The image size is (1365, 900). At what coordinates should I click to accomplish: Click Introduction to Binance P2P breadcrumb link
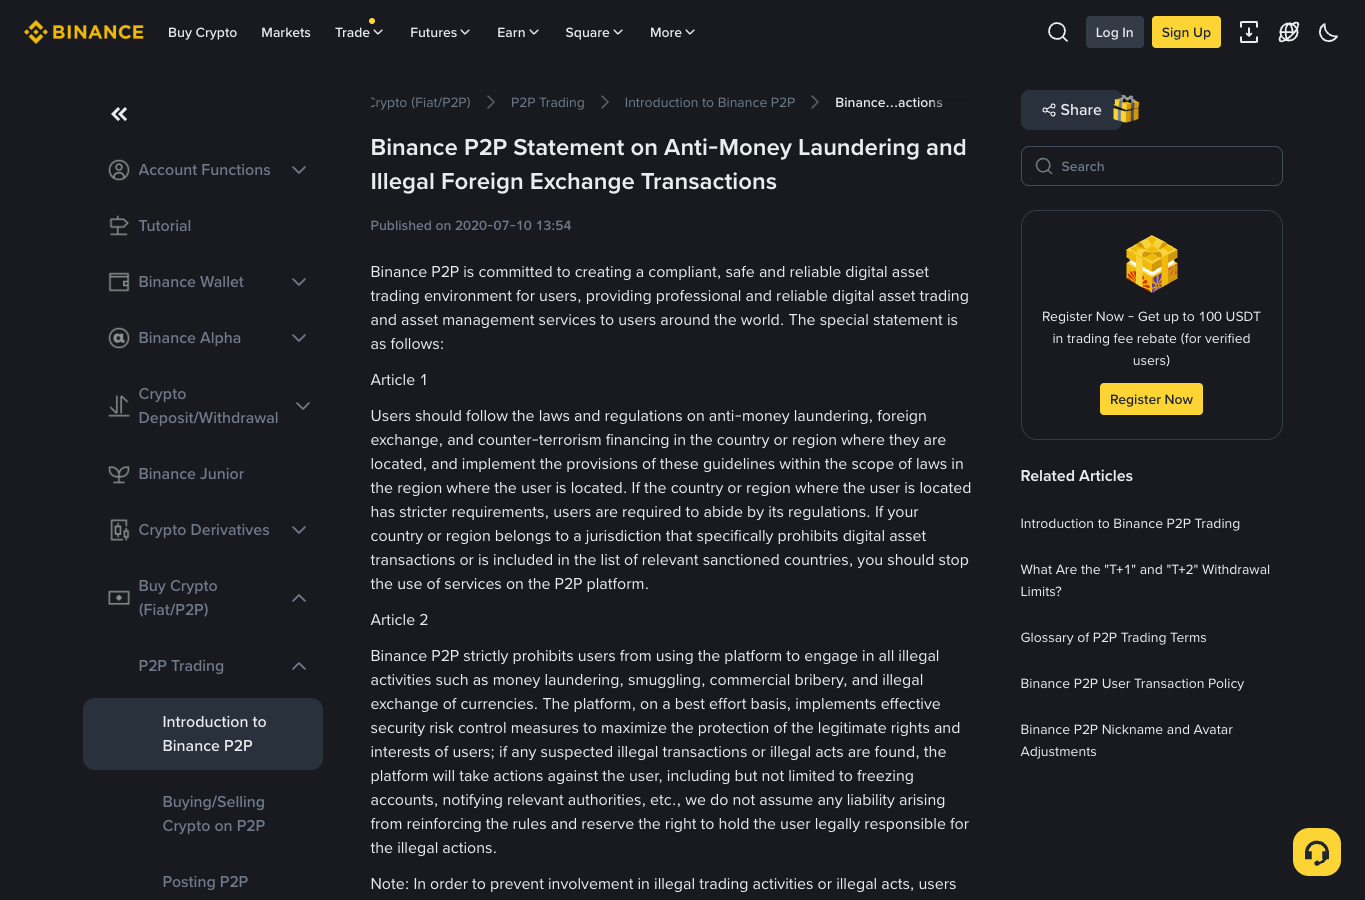tap(710, 102)
